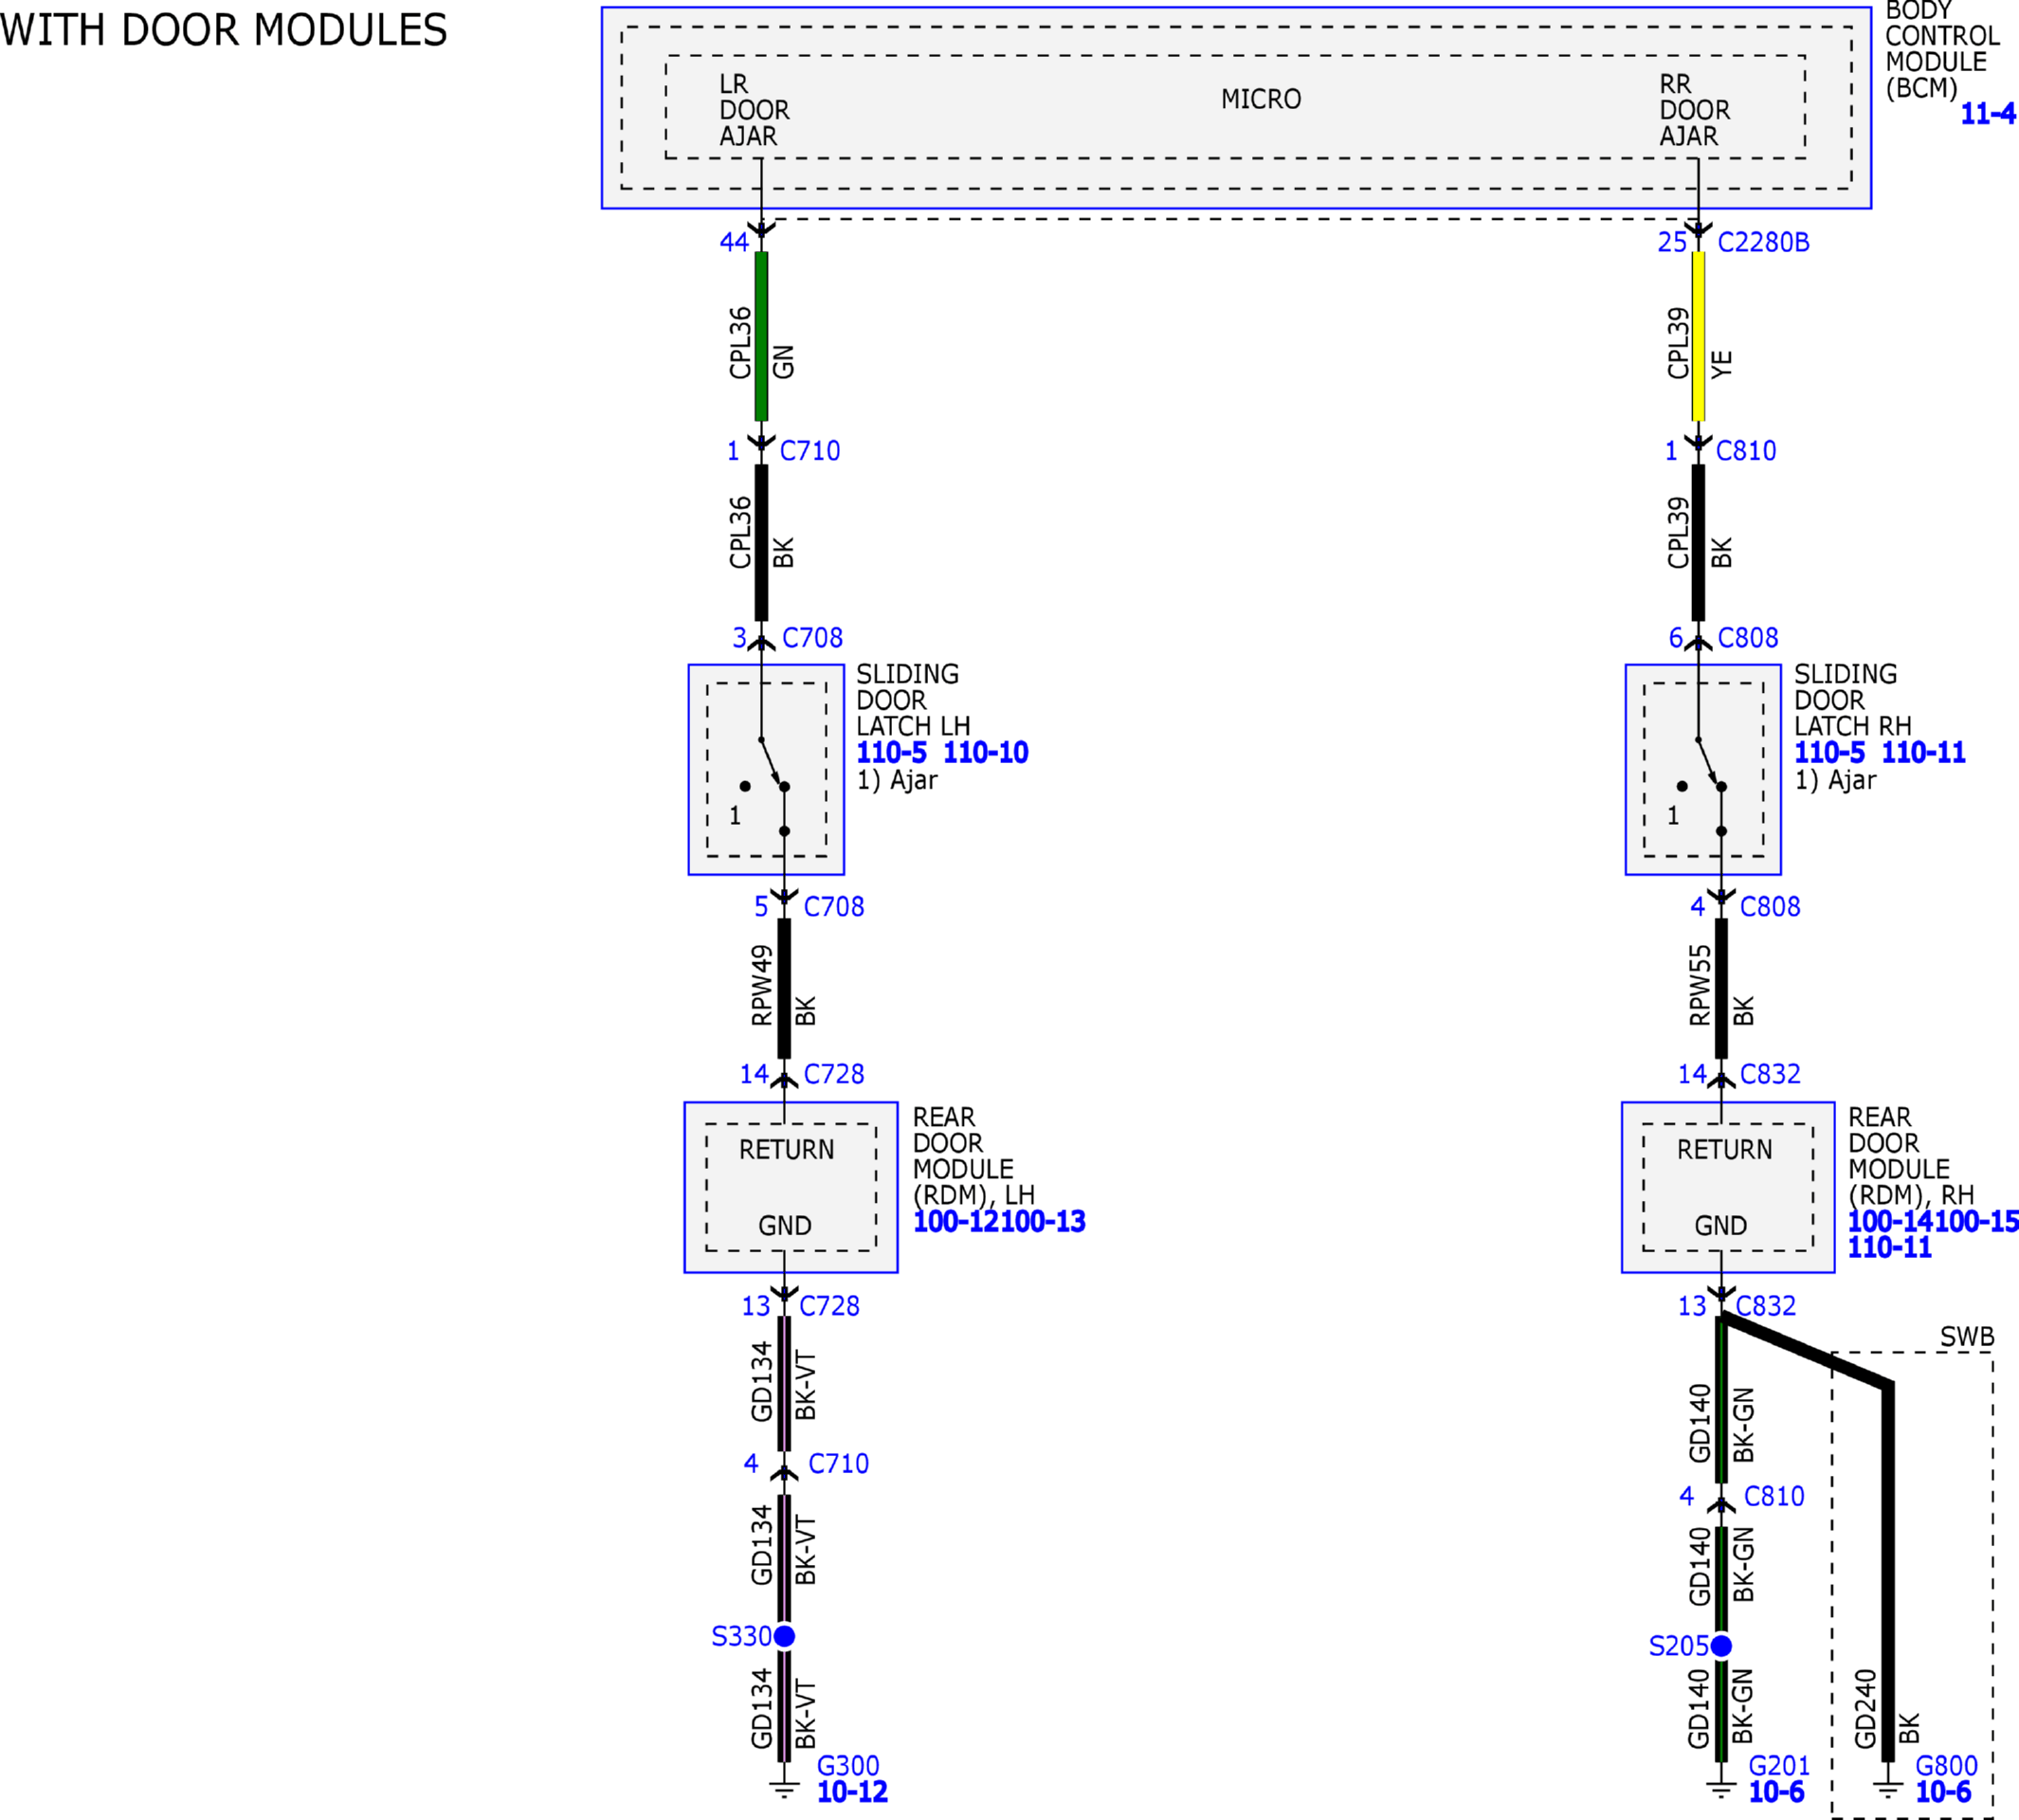Select the G201 ground label
The height and width of the screenshot is (1820, 2019).
pos(1779,1766)
